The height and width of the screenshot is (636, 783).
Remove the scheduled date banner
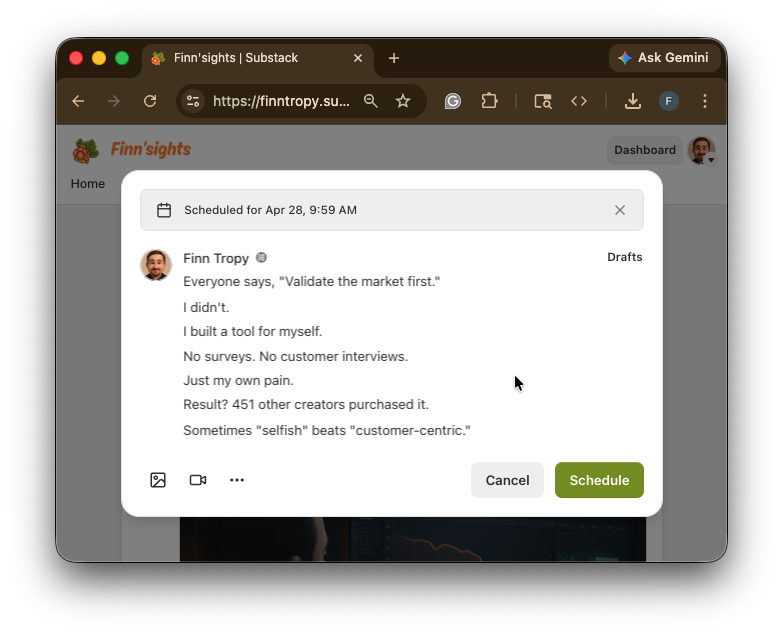tap(620, 210)
